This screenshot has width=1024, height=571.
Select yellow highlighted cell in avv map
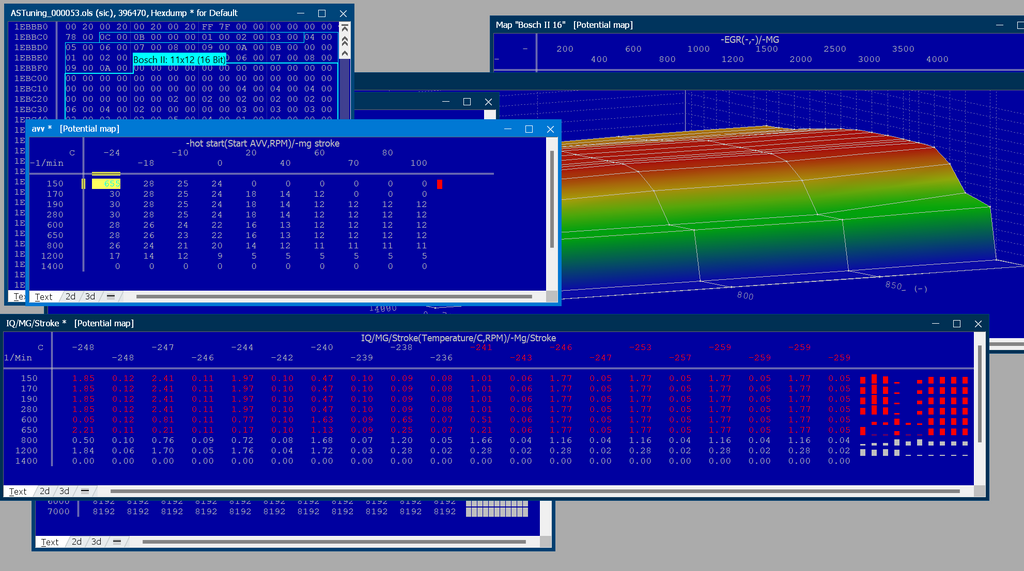coord(106,184)
